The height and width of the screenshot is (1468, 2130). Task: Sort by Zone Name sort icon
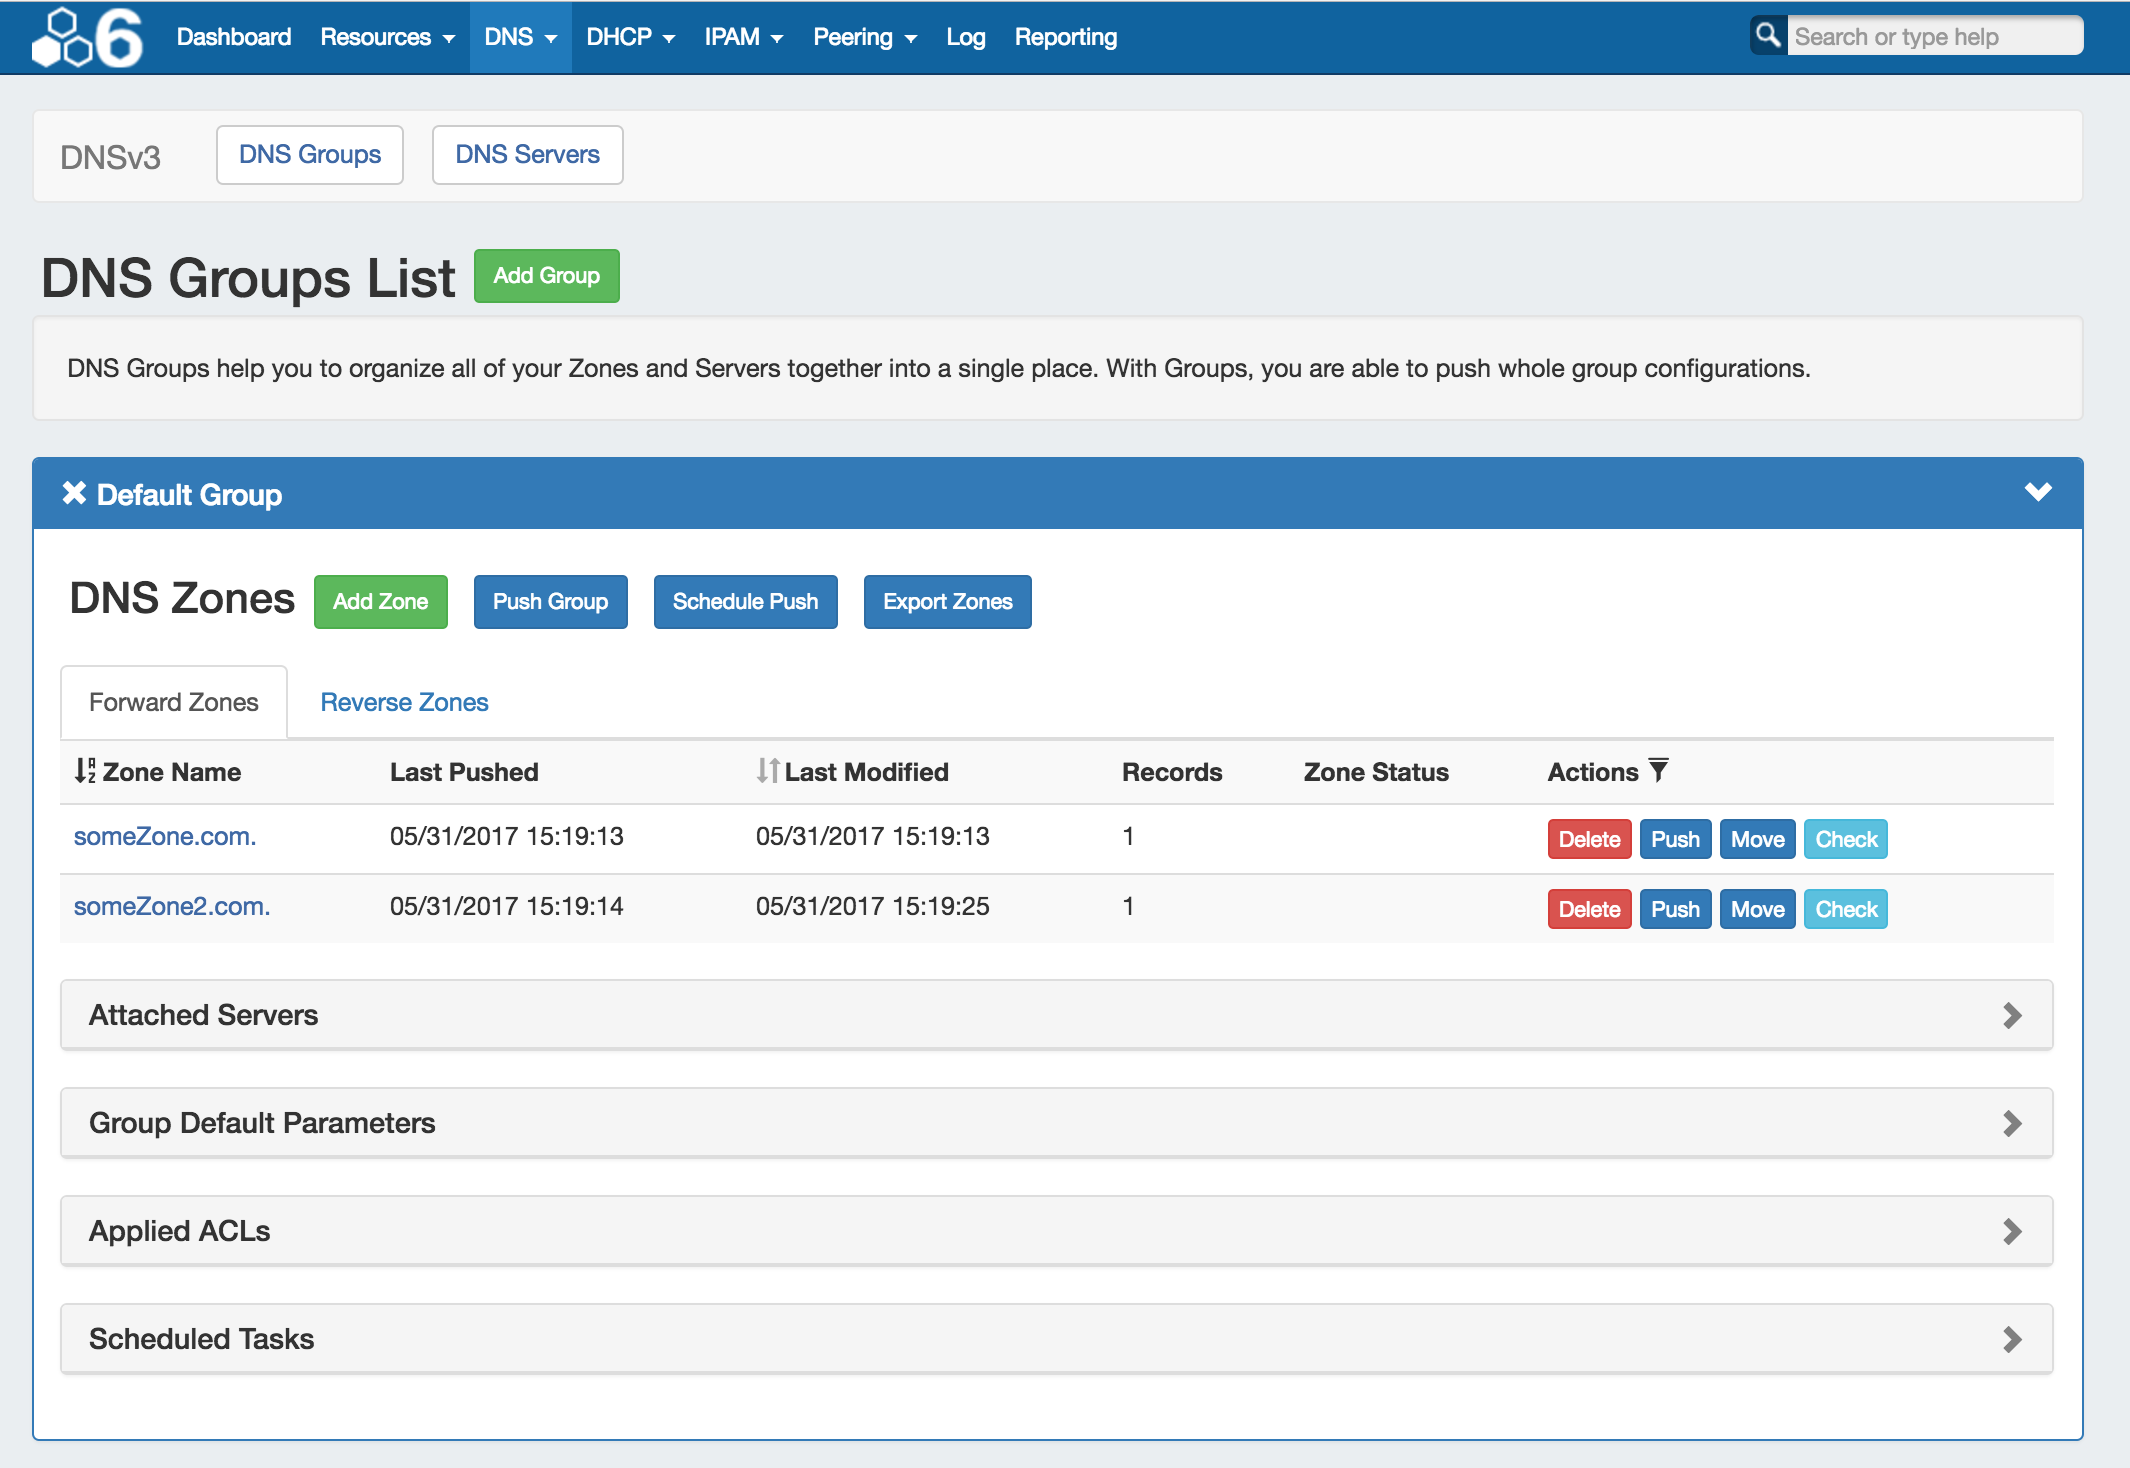[85, 771]
